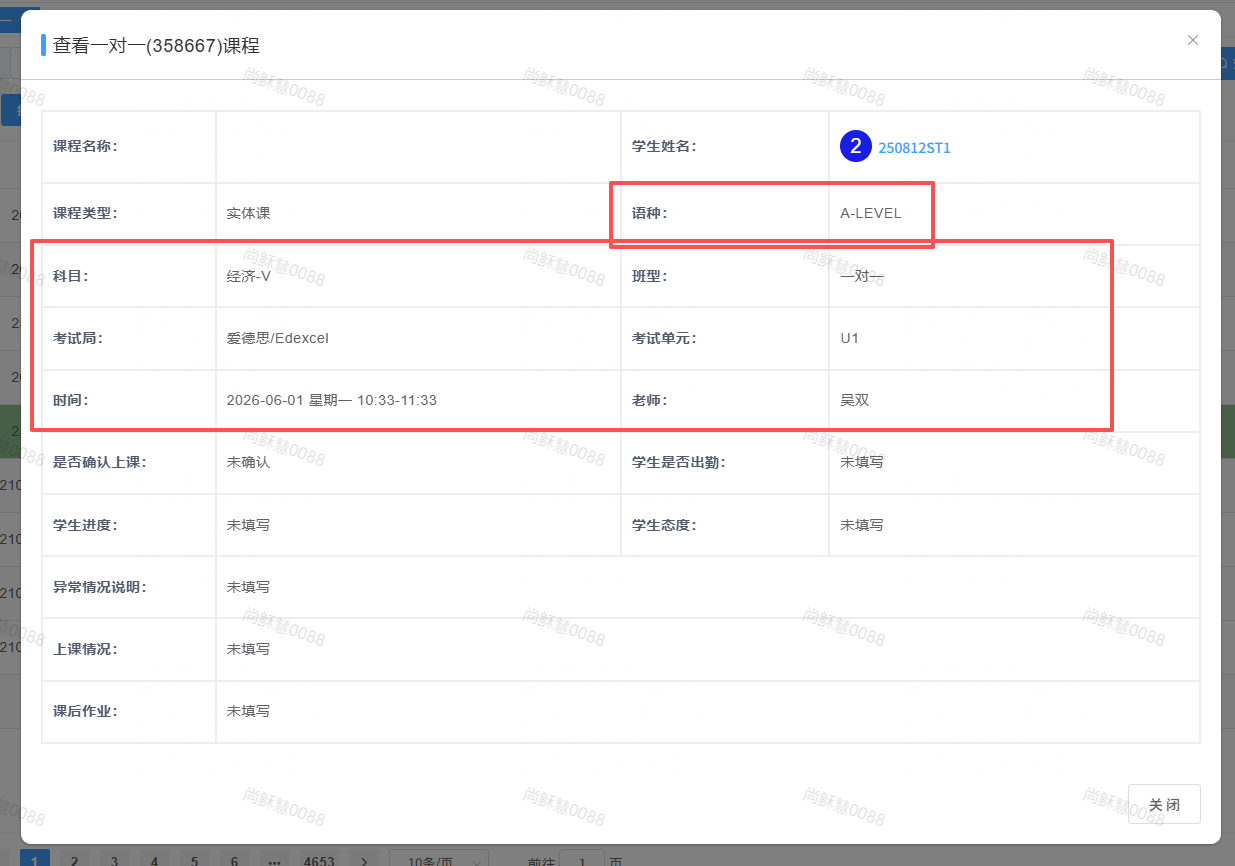Screen dimensions: 1235x866
Task: Click the 关闭 button
Action: coord(1164,804)
